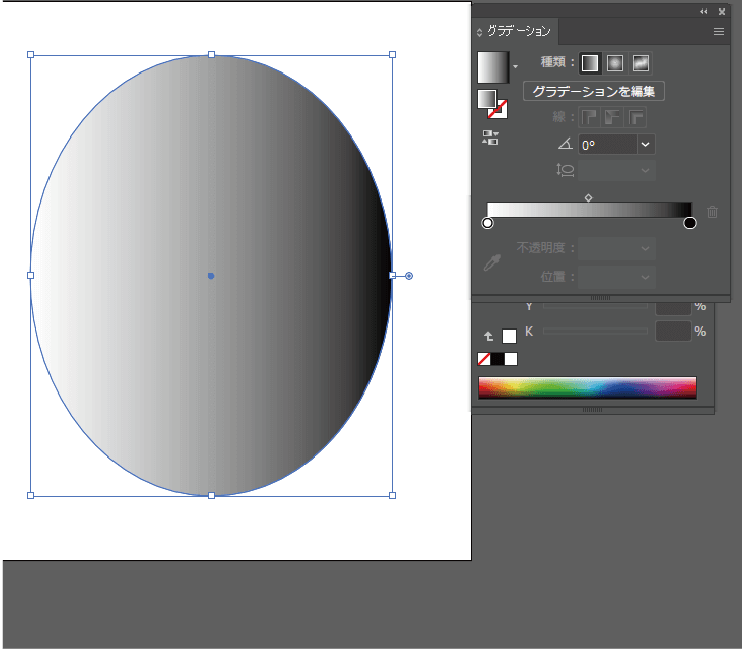The width and height of the screenshot is (742, 652).
Task: Click the None swatch in Color panel
Action: (484, 359)
